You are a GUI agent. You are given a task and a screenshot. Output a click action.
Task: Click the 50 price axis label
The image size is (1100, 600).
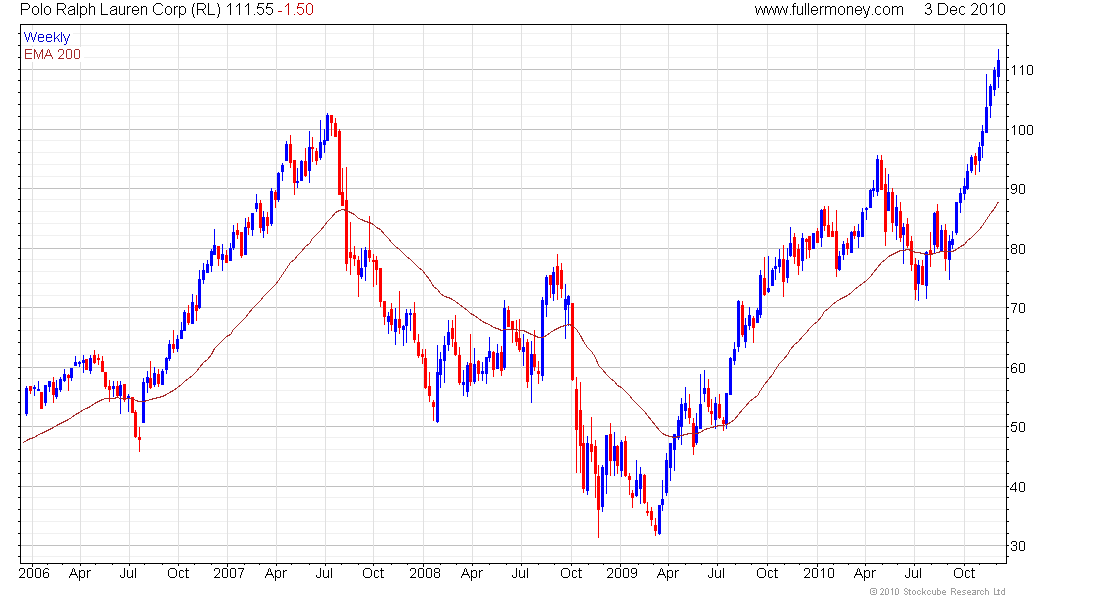[x=1018, y=427]
